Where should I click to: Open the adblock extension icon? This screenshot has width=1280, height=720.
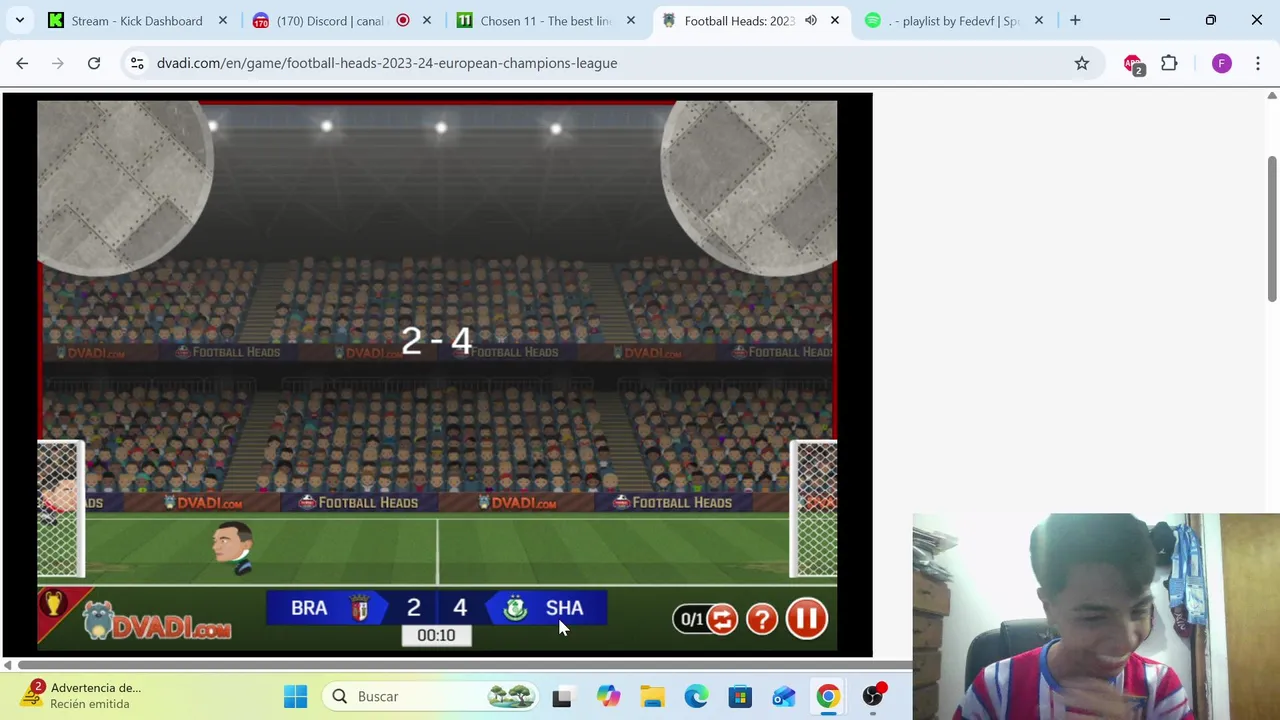(x=1133, y=64)
